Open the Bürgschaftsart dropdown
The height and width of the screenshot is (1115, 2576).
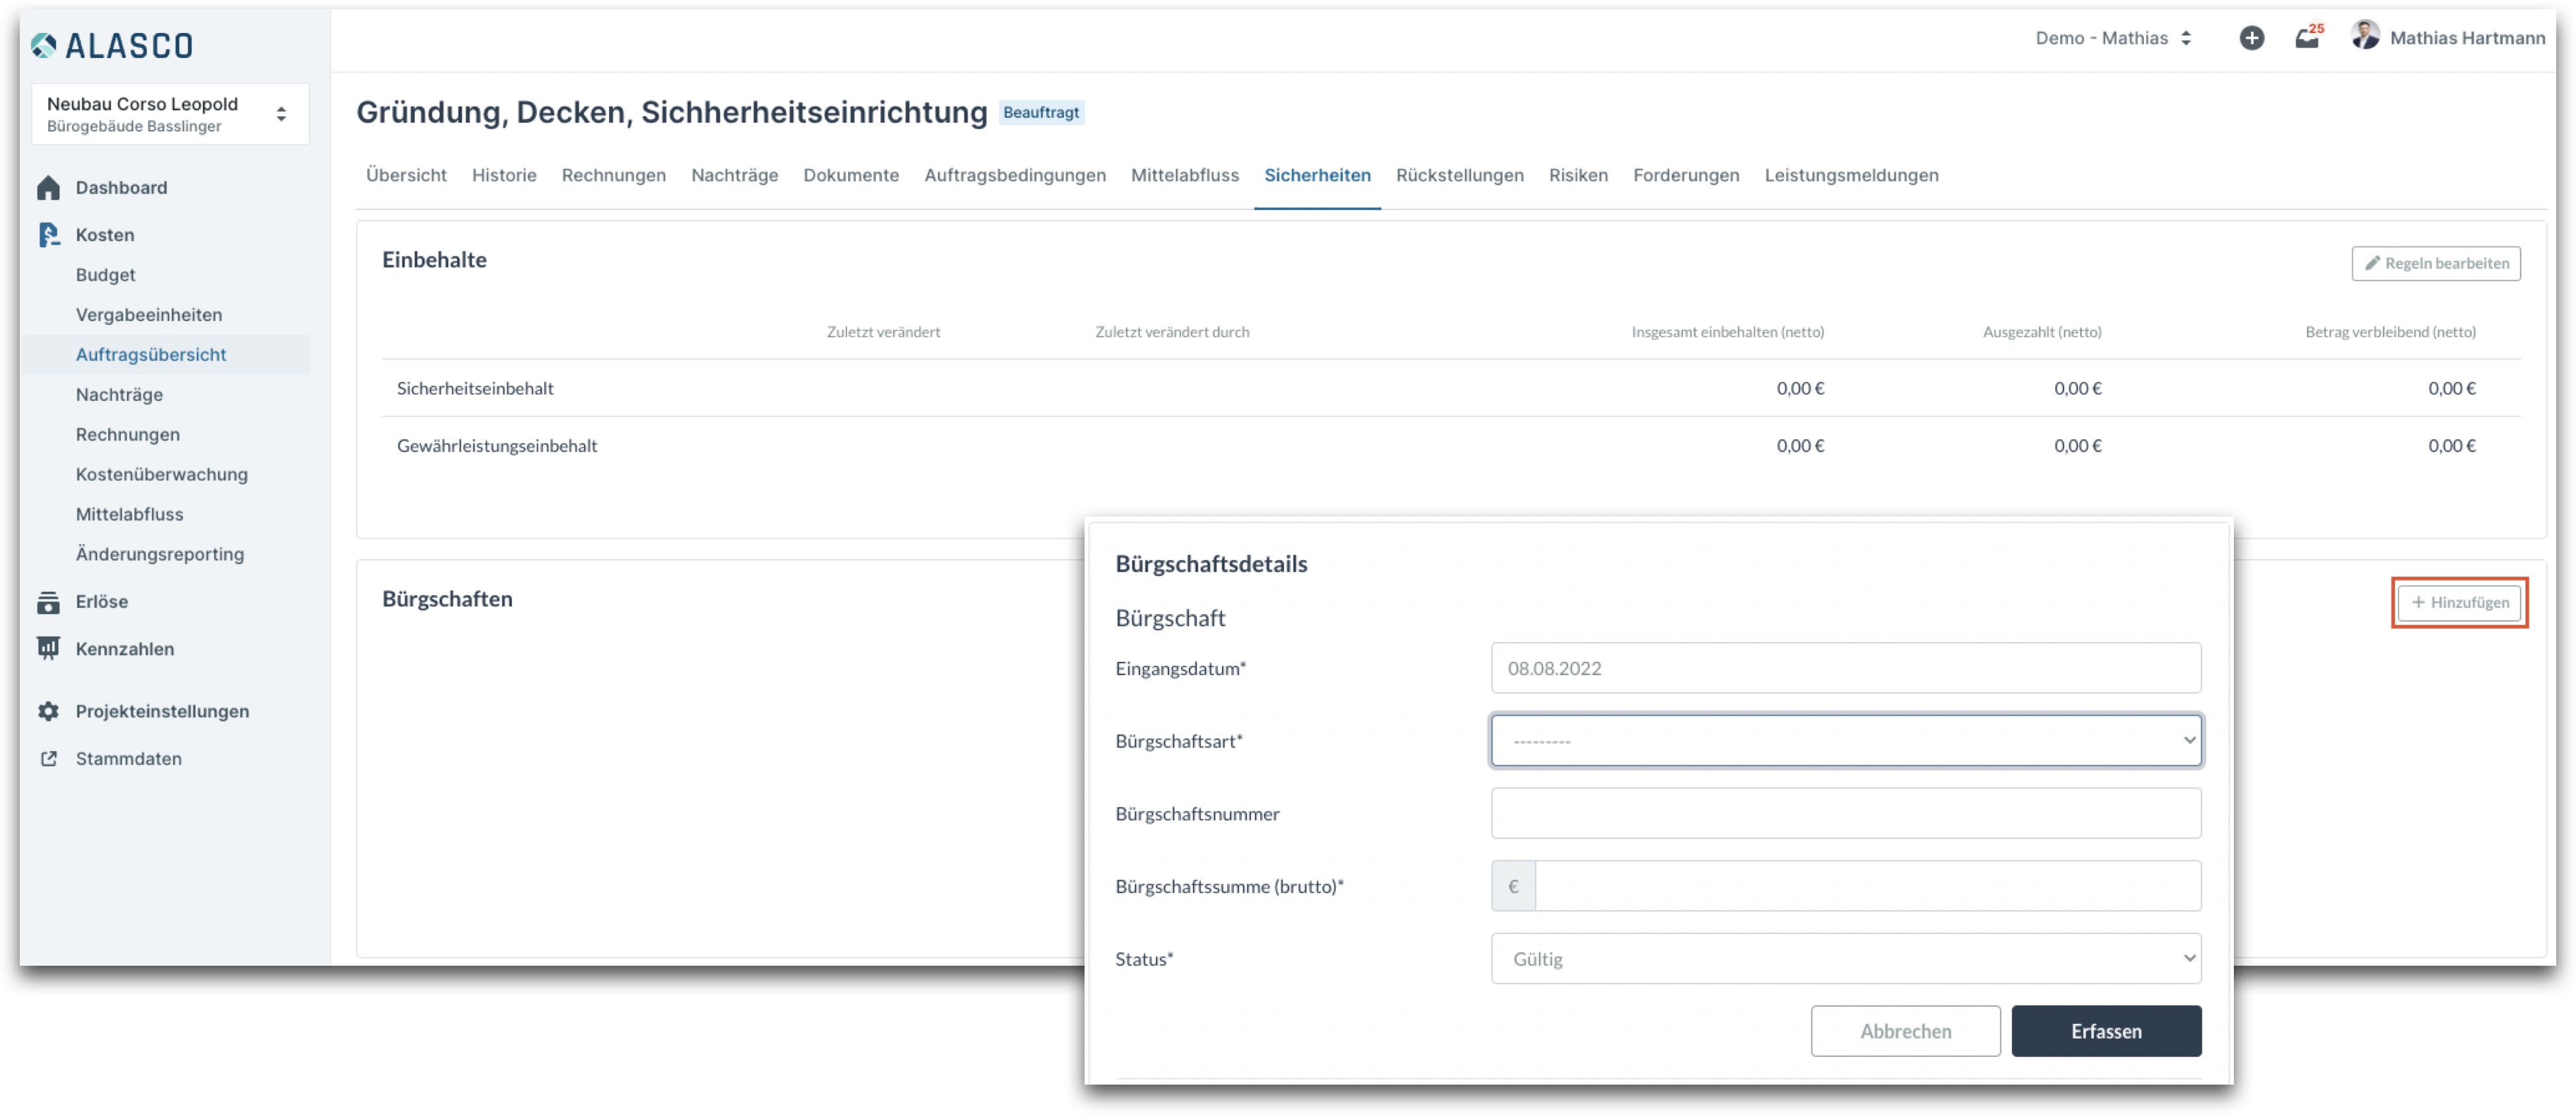pos(1845,740)
